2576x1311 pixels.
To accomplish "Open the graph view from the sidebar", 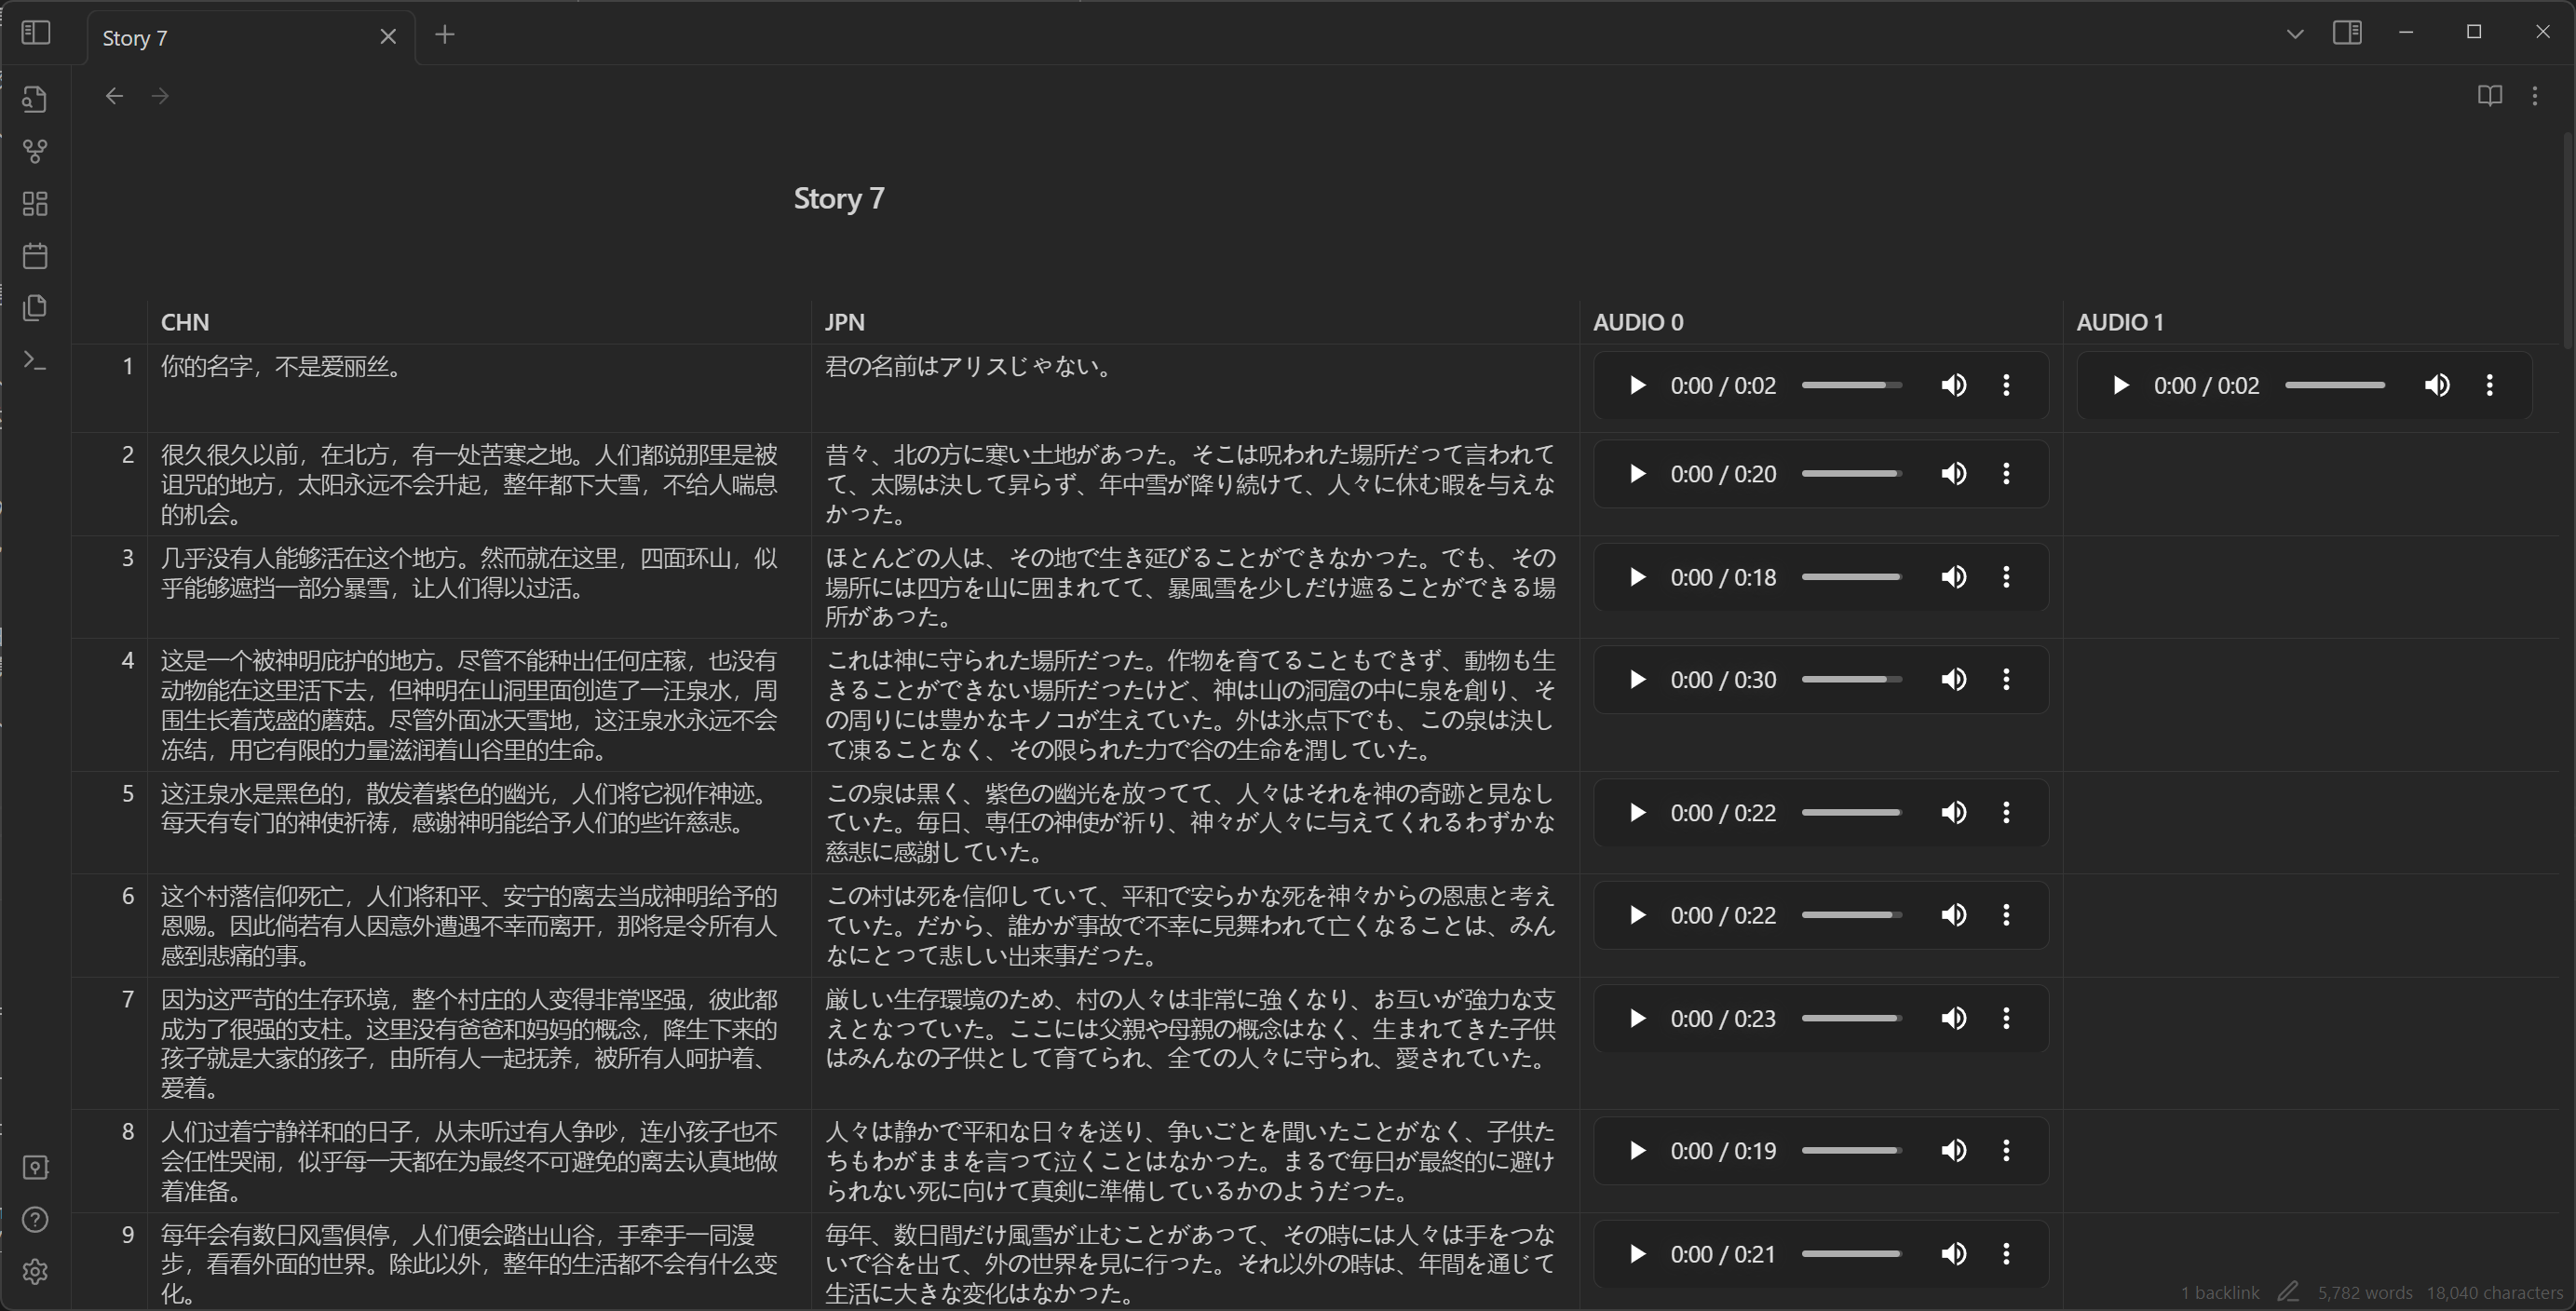I will click(35, 151).
